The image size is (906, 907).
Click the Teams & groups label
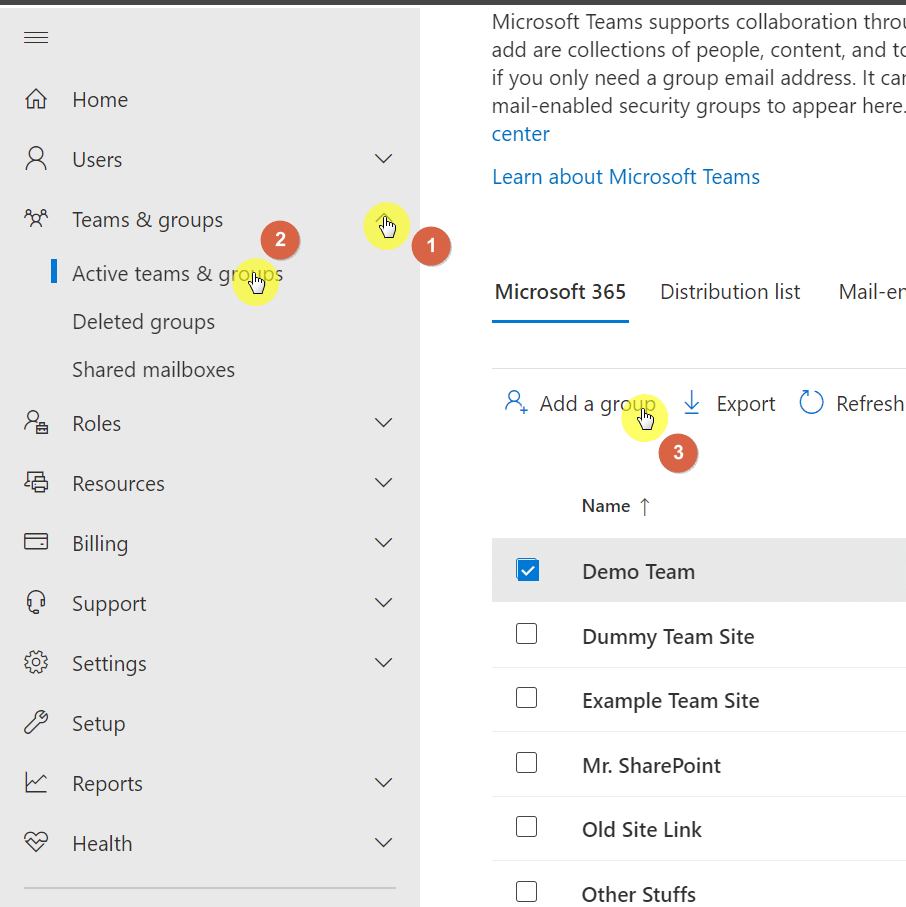(148, 220)
